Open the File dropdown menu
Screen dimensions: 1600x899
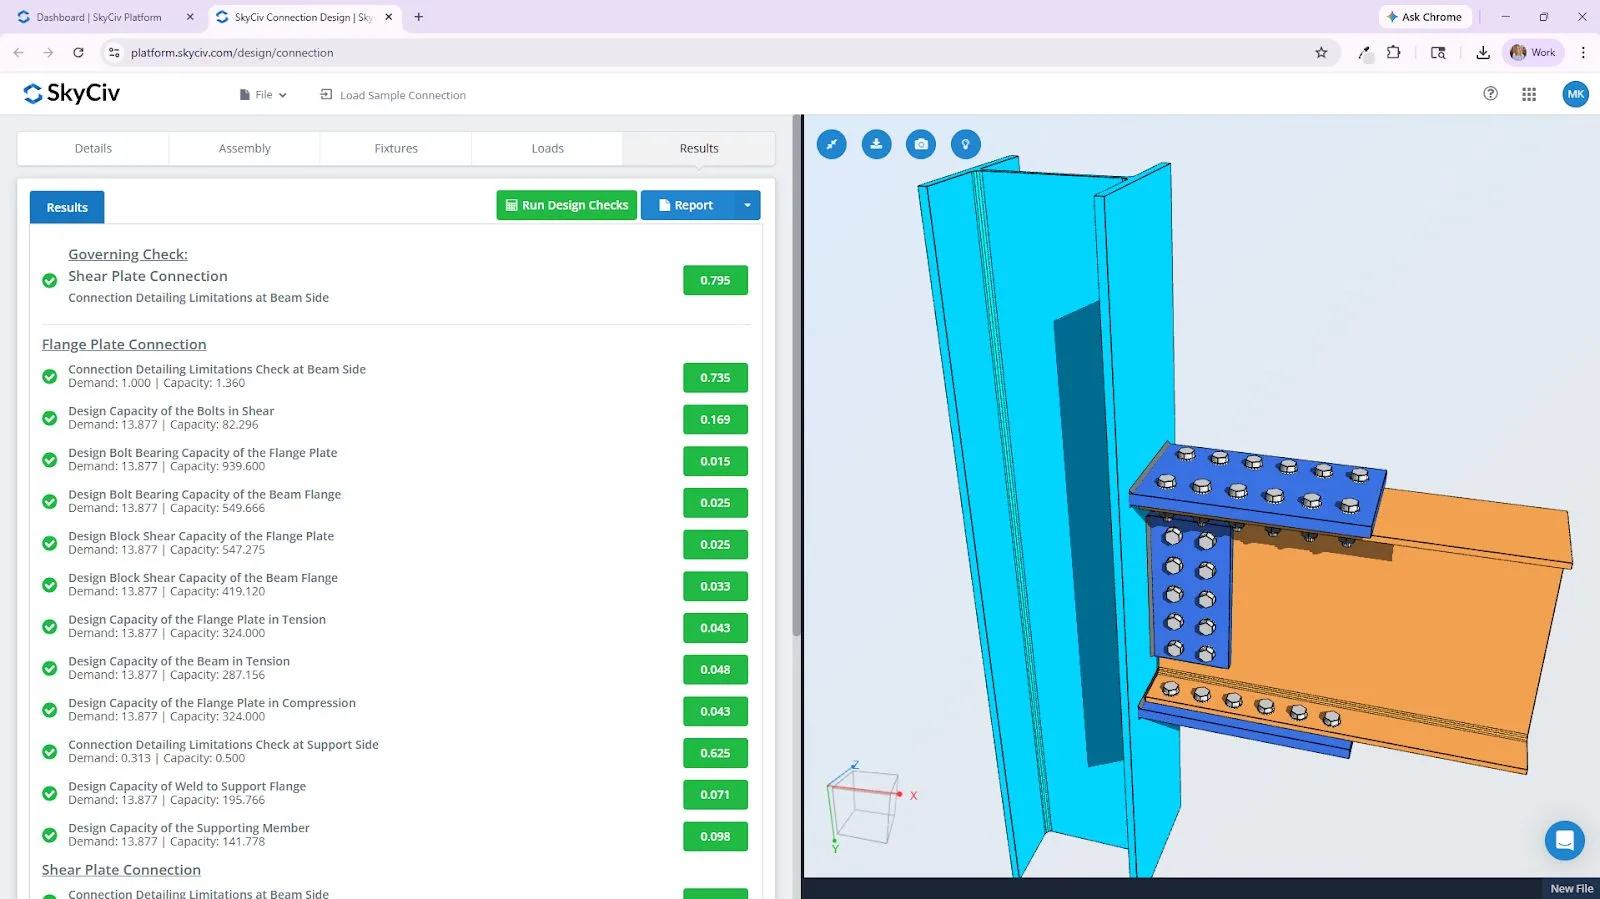(x=263, y=95)
